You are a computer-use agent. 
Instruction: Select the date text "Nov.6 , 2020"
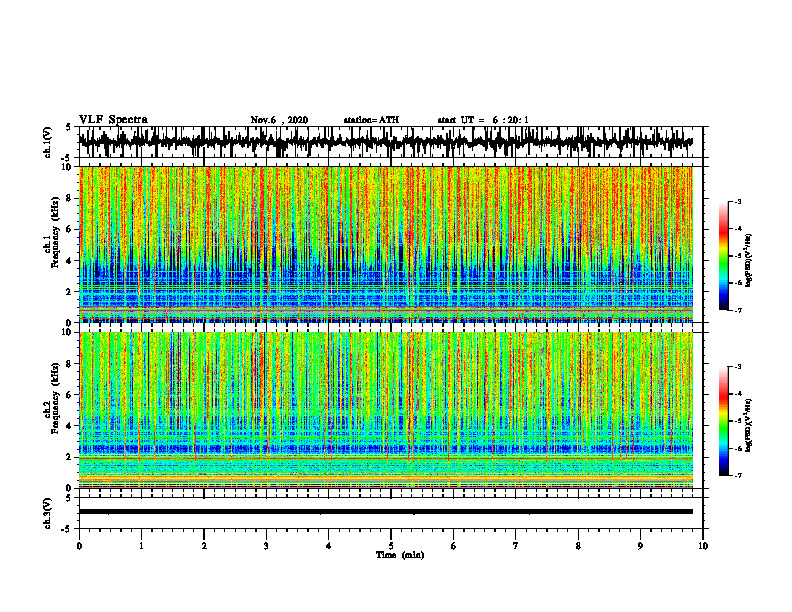[279, 120]
